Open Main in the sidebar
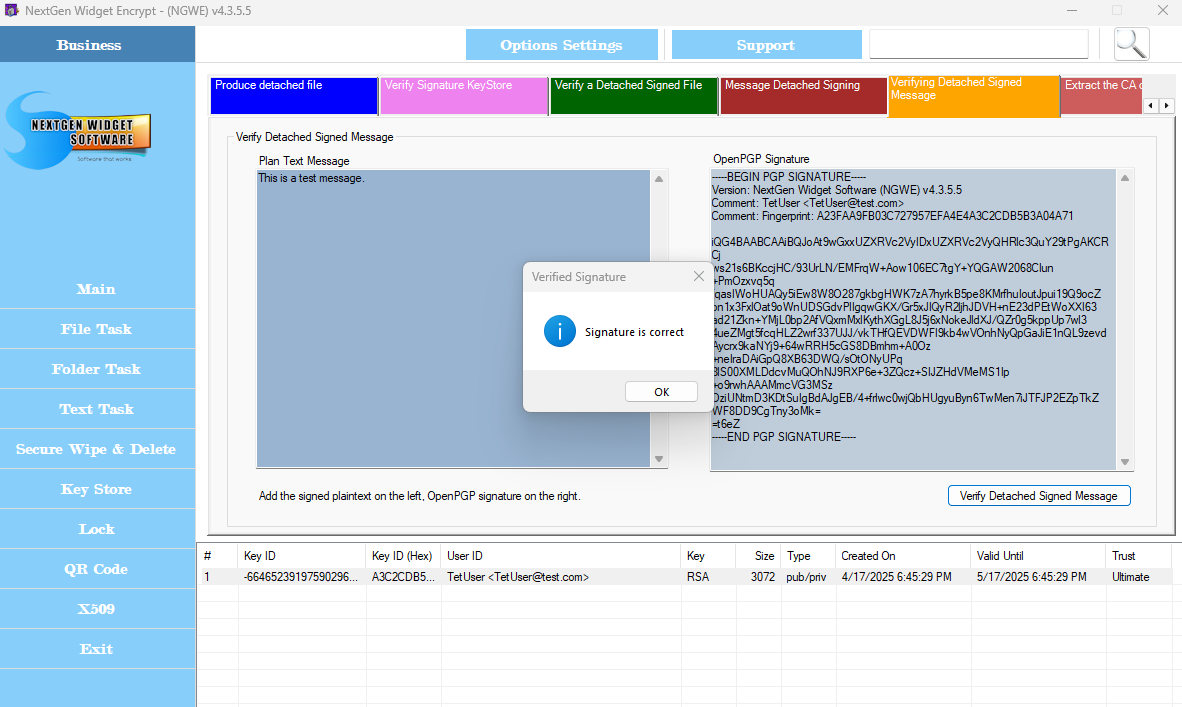 tap(97, 289)
